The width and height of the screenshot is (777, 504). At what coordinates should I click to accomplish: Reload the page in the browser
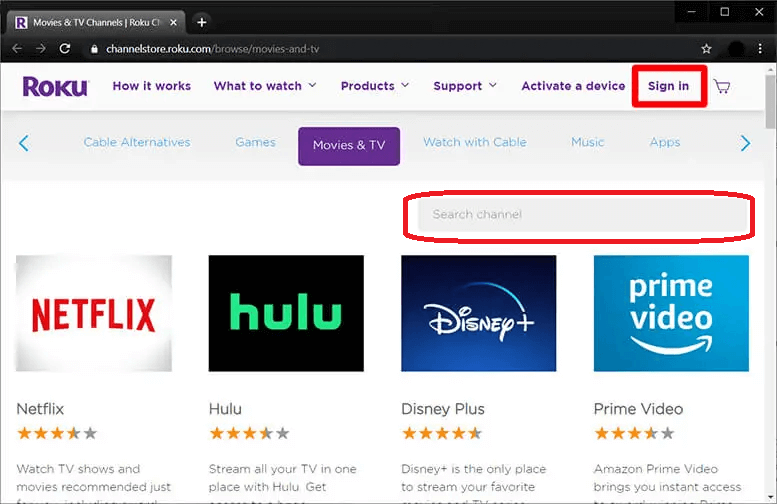click(65, 48)
